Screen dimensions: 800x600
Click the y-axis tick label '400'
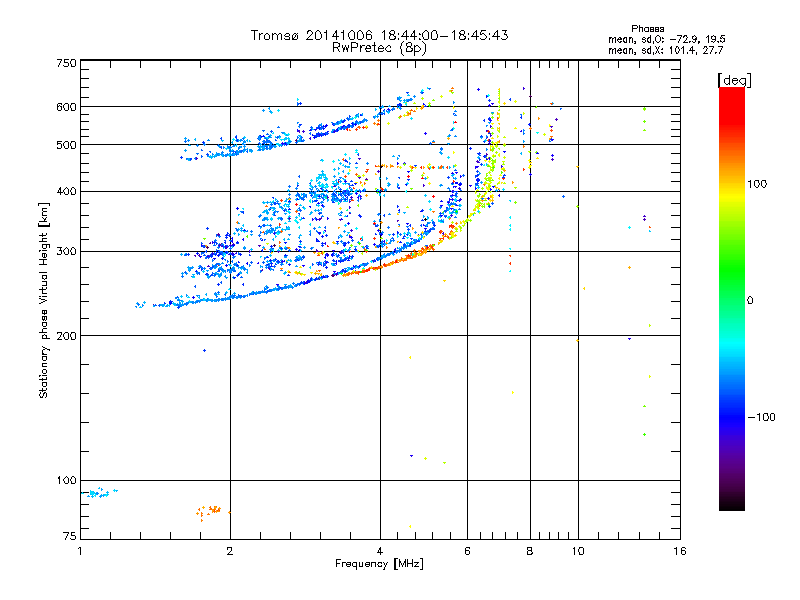point(66,192)
